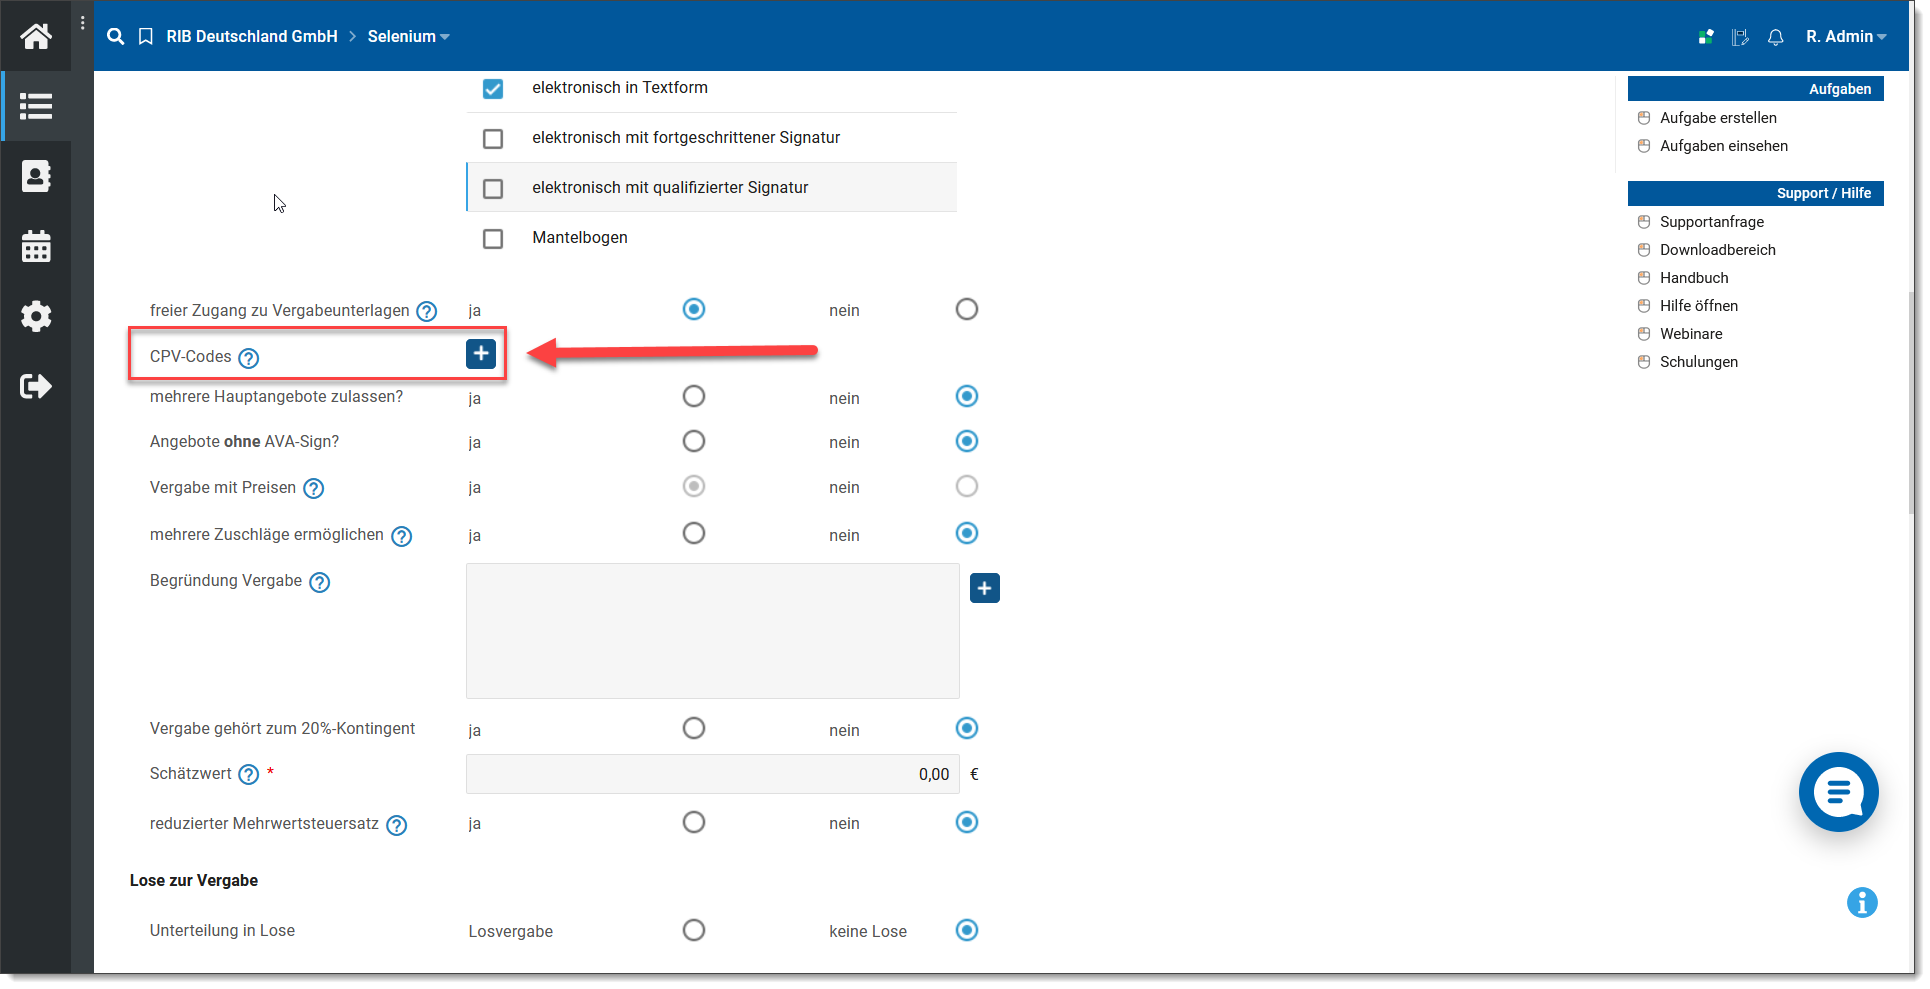Click the home icon in sidebar
Image resolution: width=1930 pixels, height=989 pixels.
pyautogui.click(x=36, y=37)
